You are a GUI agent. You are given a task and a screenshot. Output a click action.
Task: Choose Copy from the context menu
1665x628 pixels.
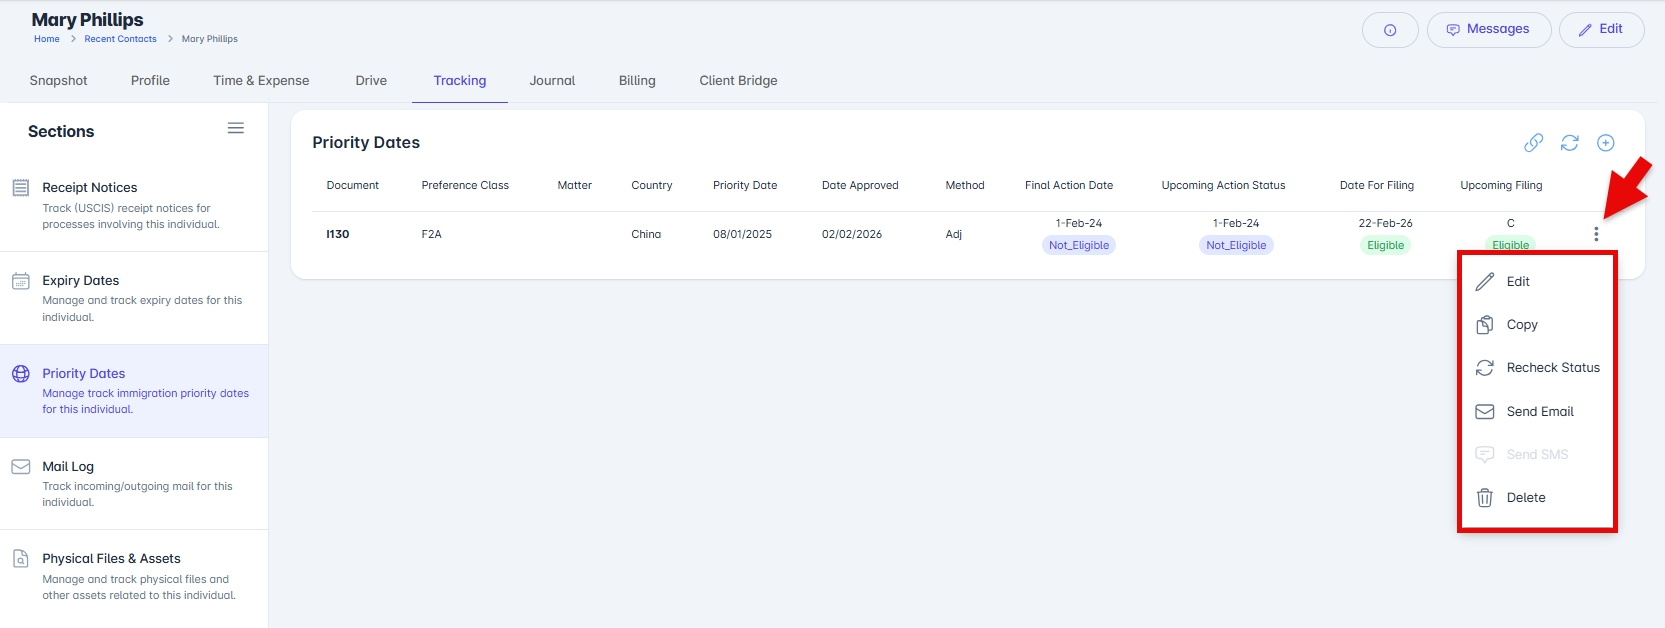coord(1537,325)
